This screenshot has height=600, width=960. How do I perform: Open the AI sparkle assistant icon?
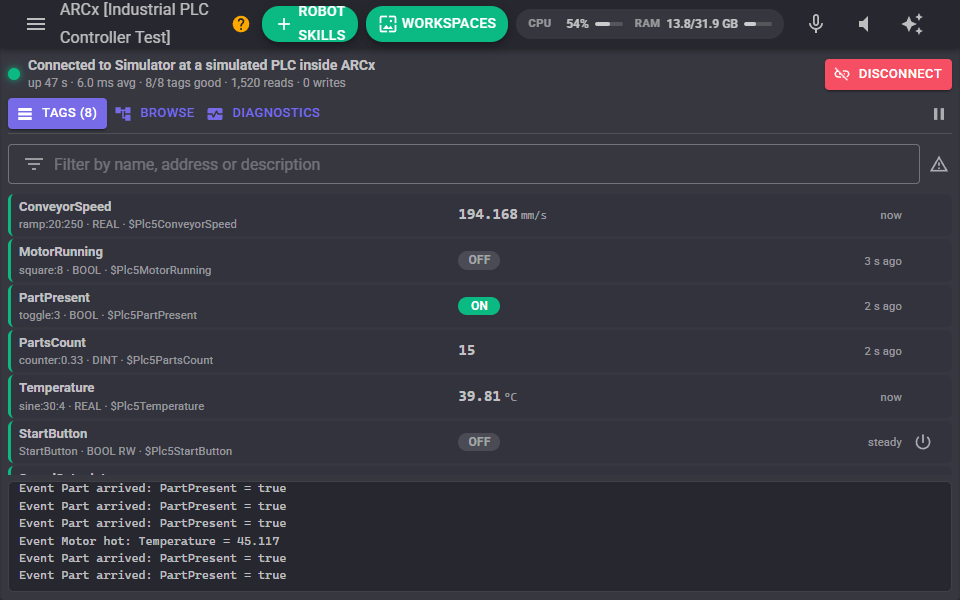[x=912, y=24]
